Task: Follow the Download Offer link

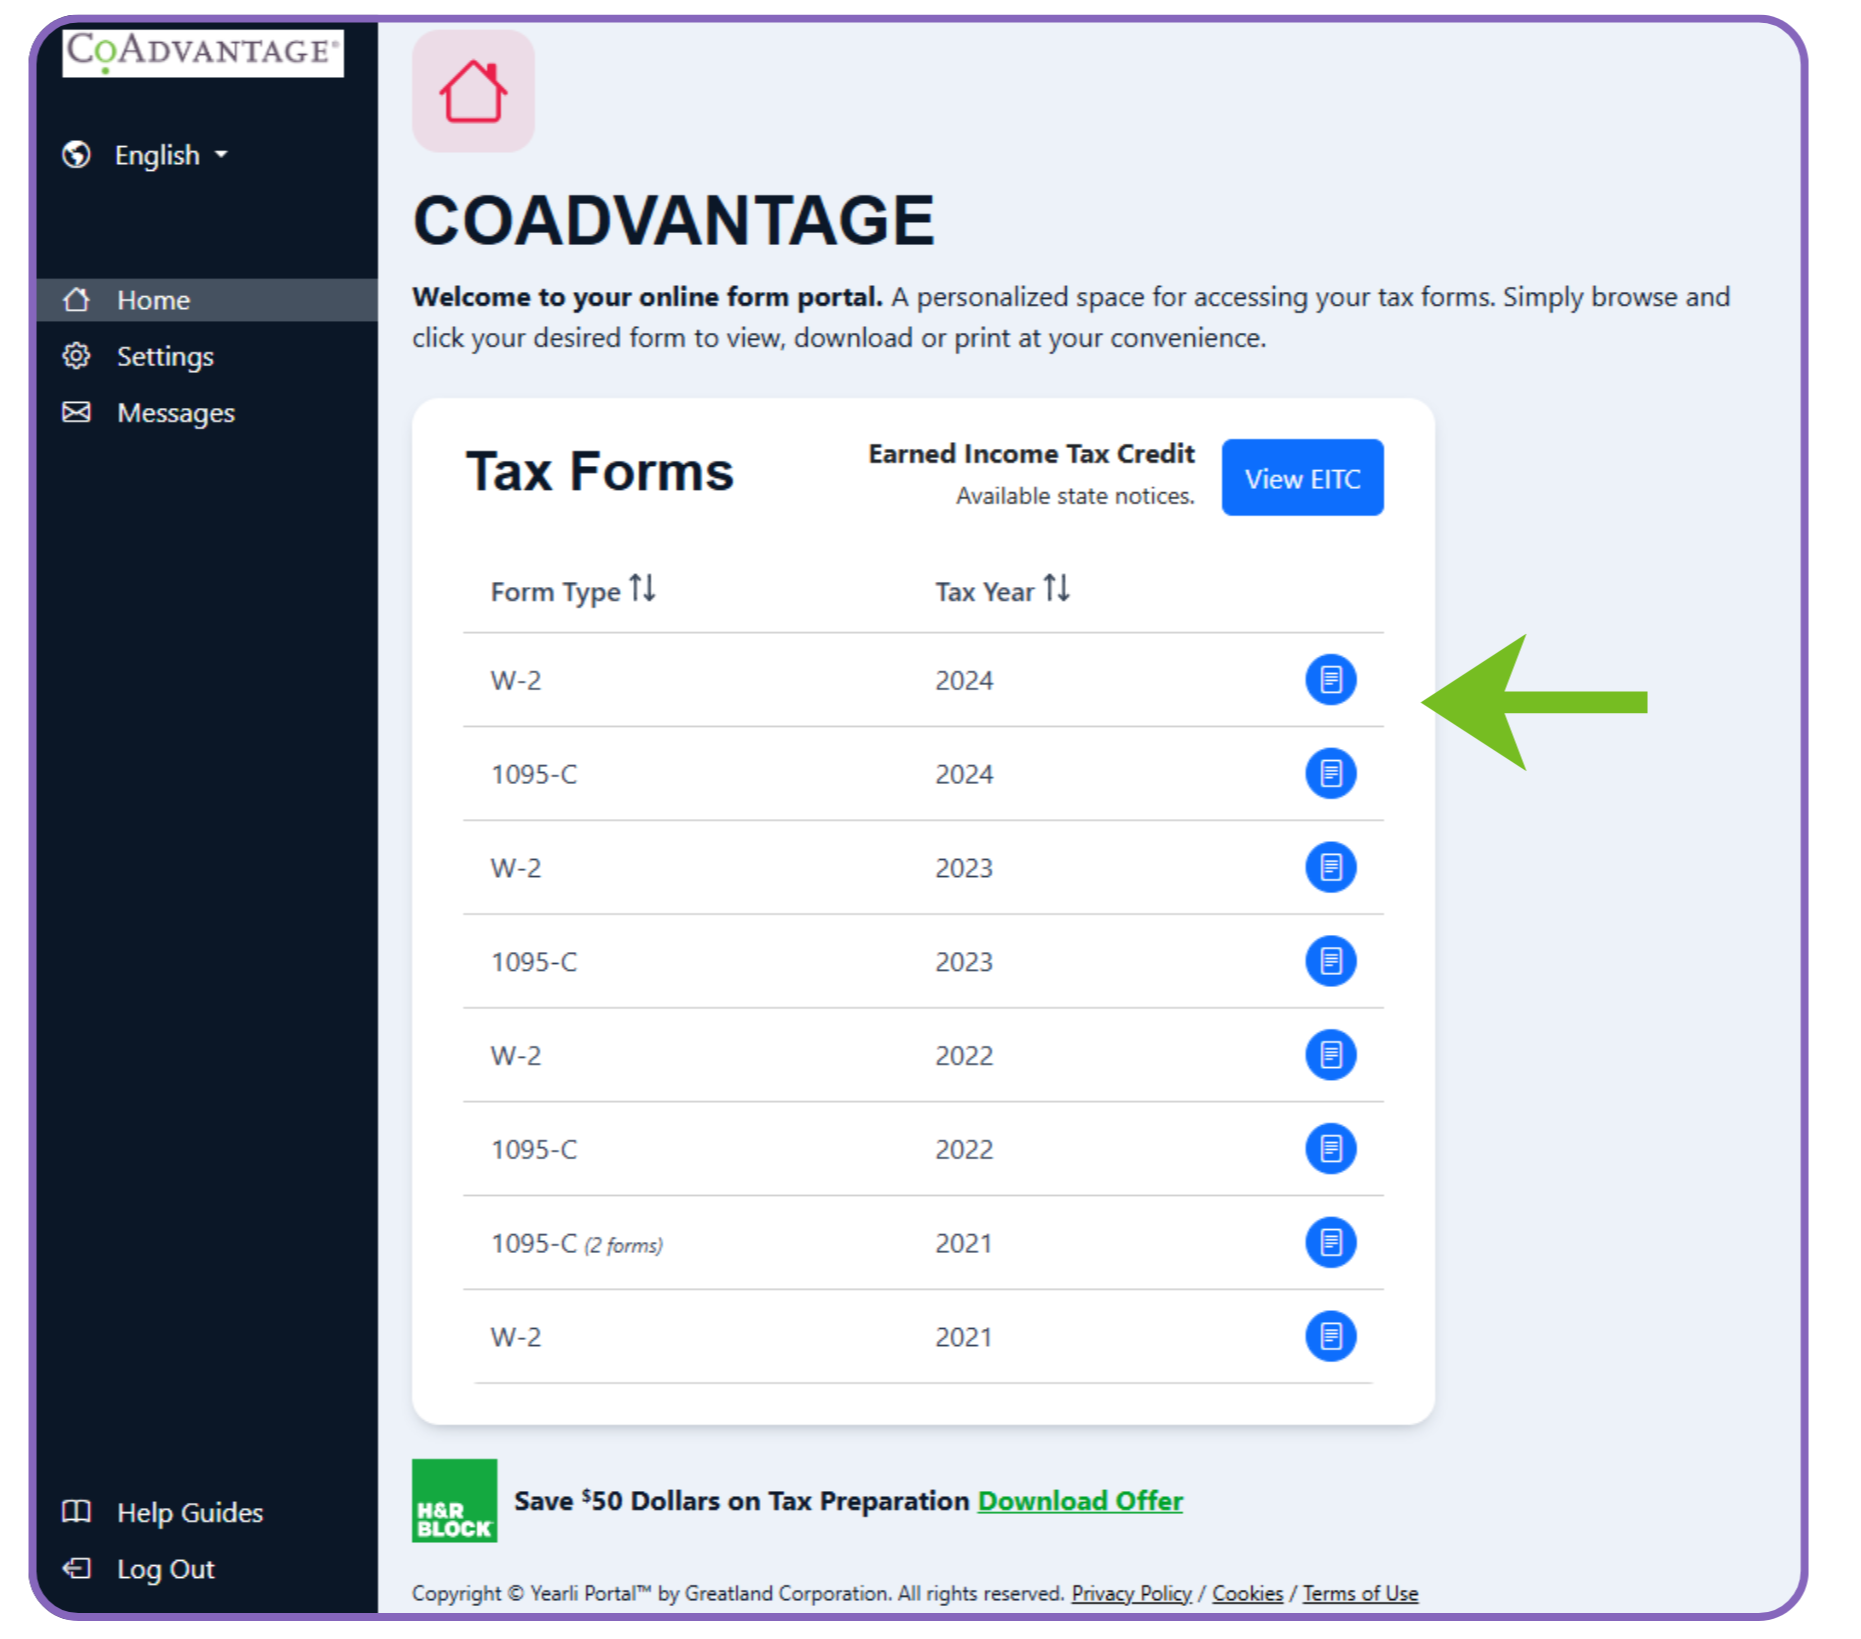Action: 1079,1501
